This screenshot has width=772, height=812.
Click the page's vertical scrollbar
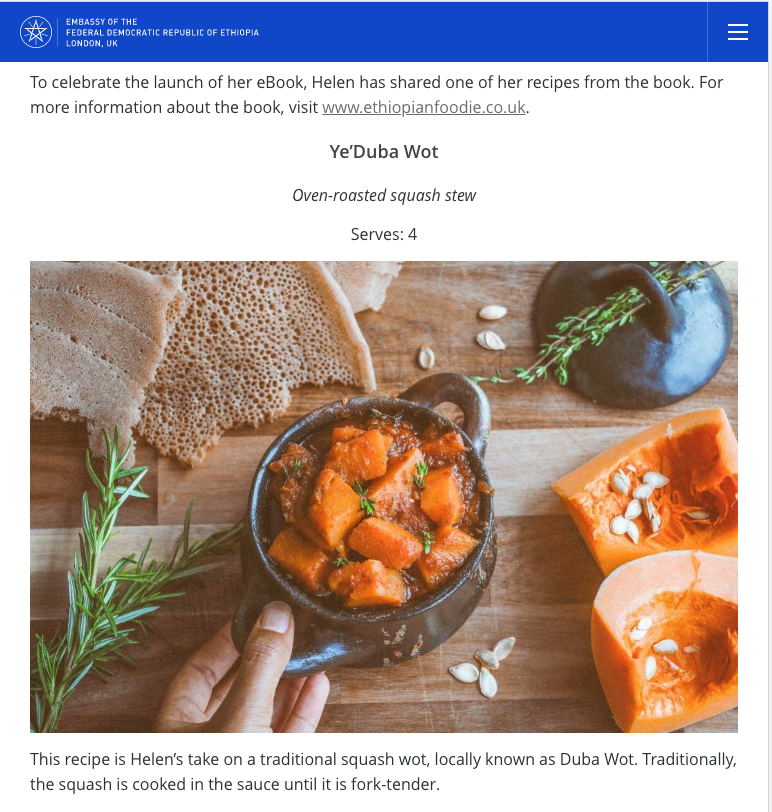pyautogui.click(x=770, y=406)
